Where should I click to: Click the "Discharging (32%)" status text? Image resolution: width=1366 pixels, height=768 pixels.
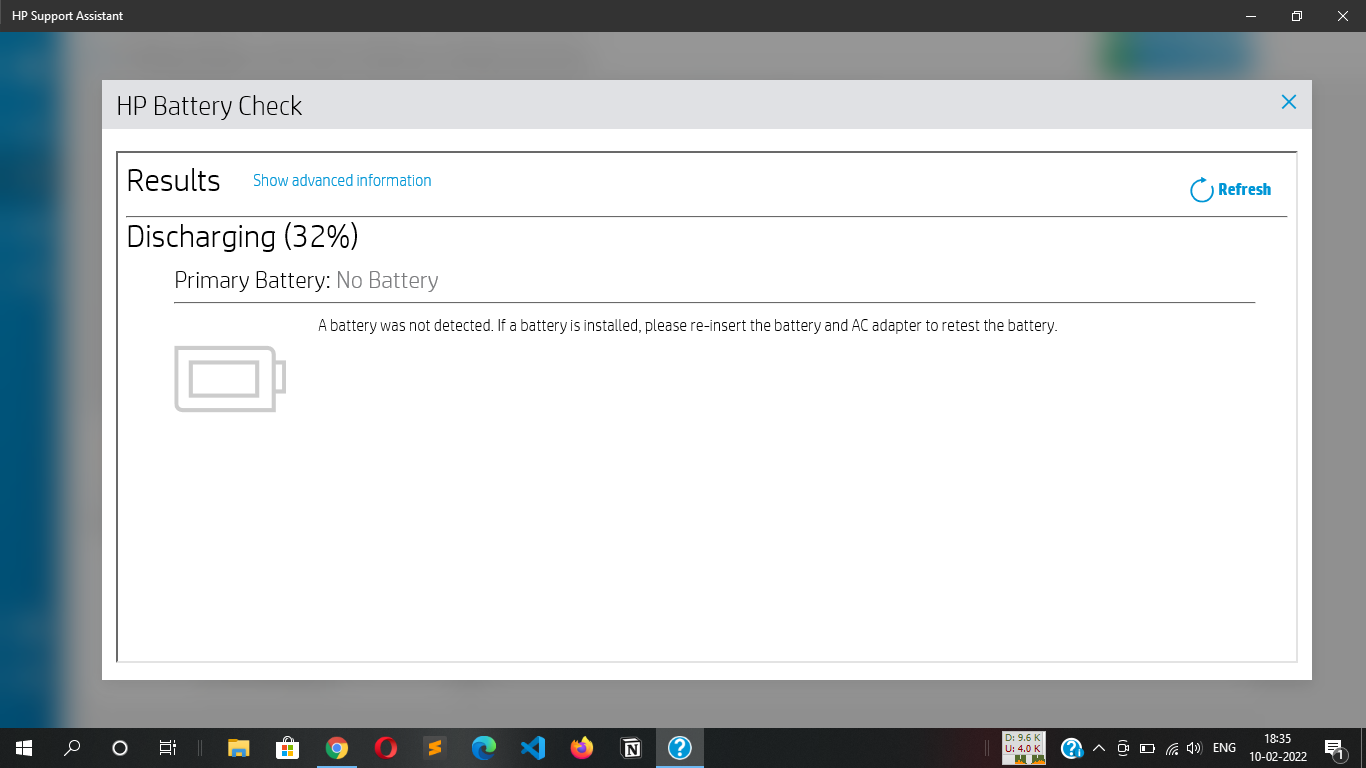[242, 237]
